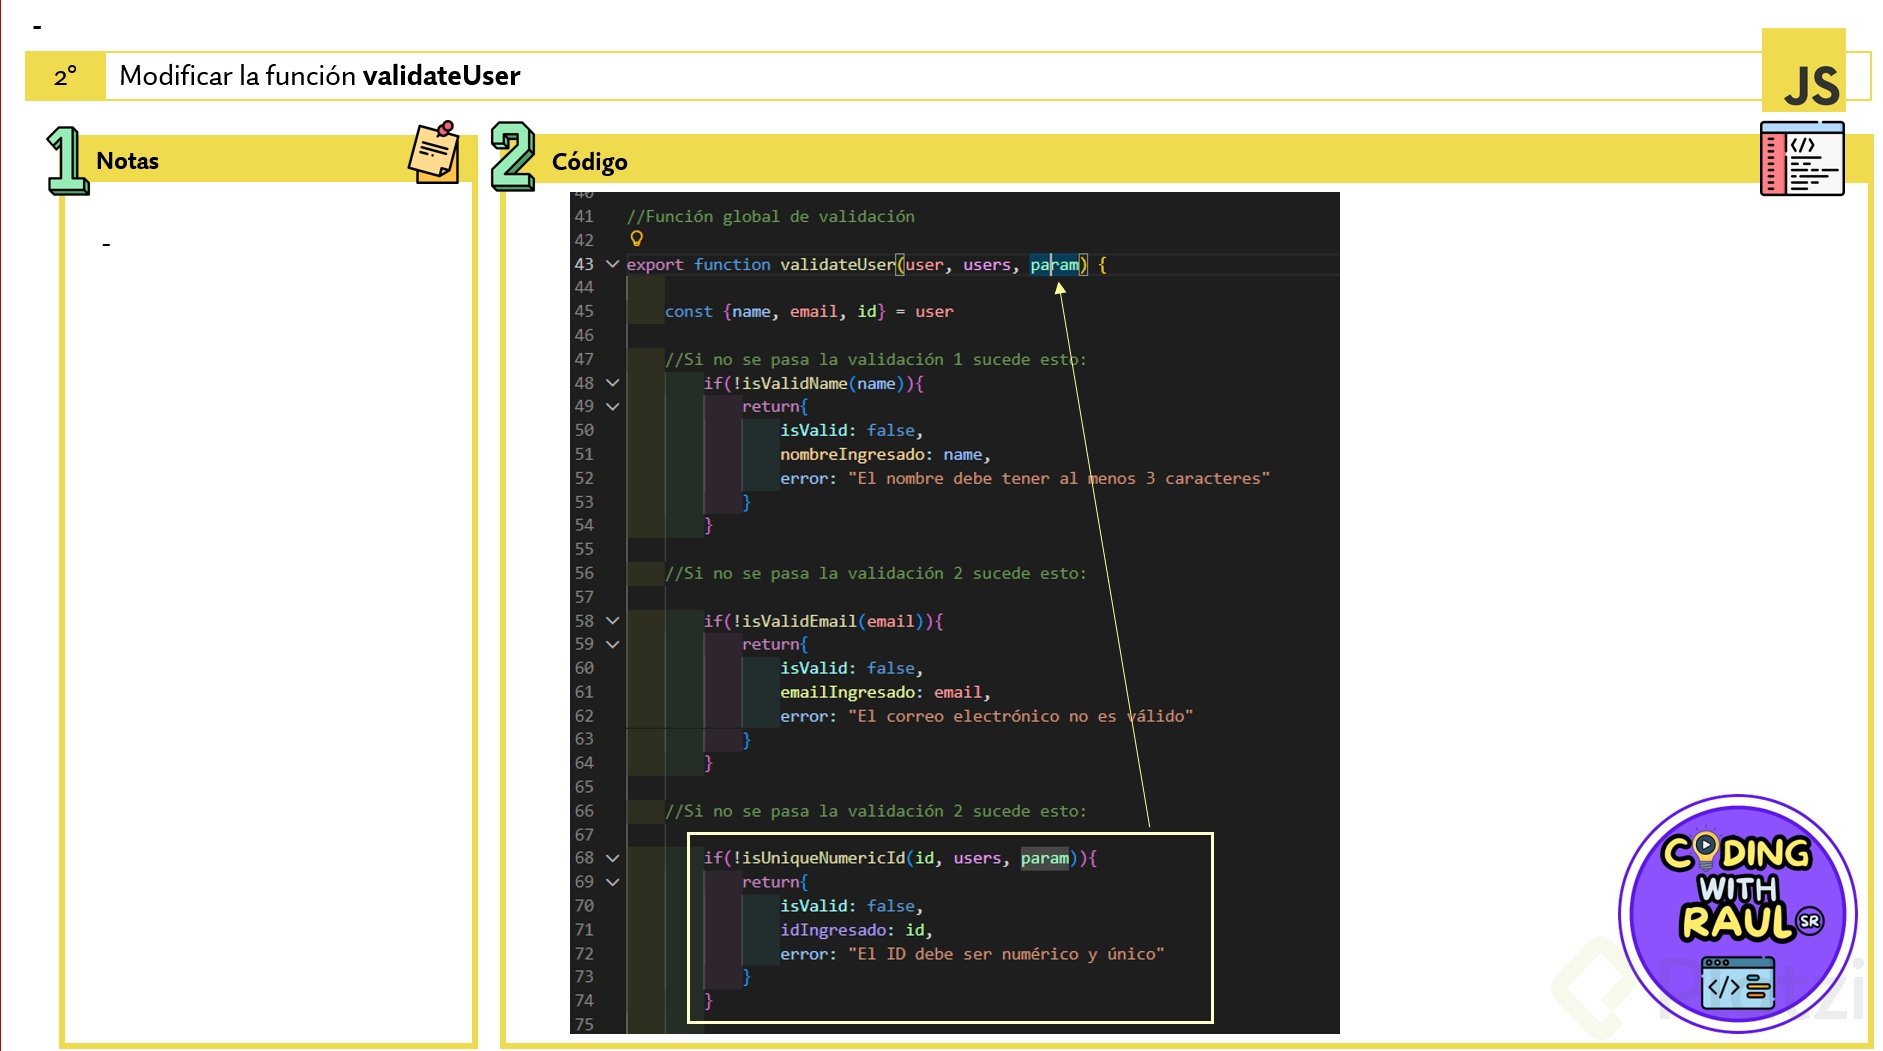1883x1051 pixels.
Task: Click the yellow JS logo
Action: (1803, 70)
